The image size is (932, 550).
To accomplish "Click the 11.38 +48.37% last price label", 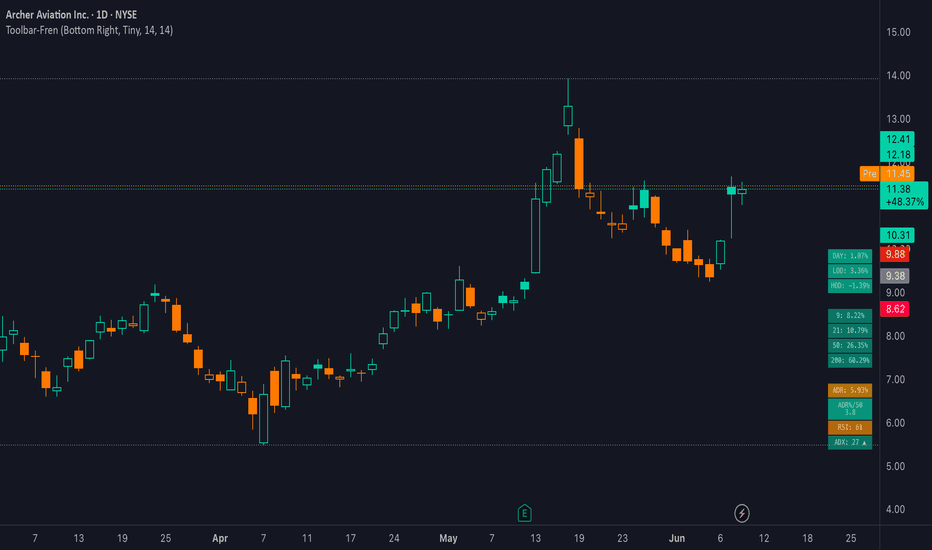I will pyautogui.click(x=904, y=196).
